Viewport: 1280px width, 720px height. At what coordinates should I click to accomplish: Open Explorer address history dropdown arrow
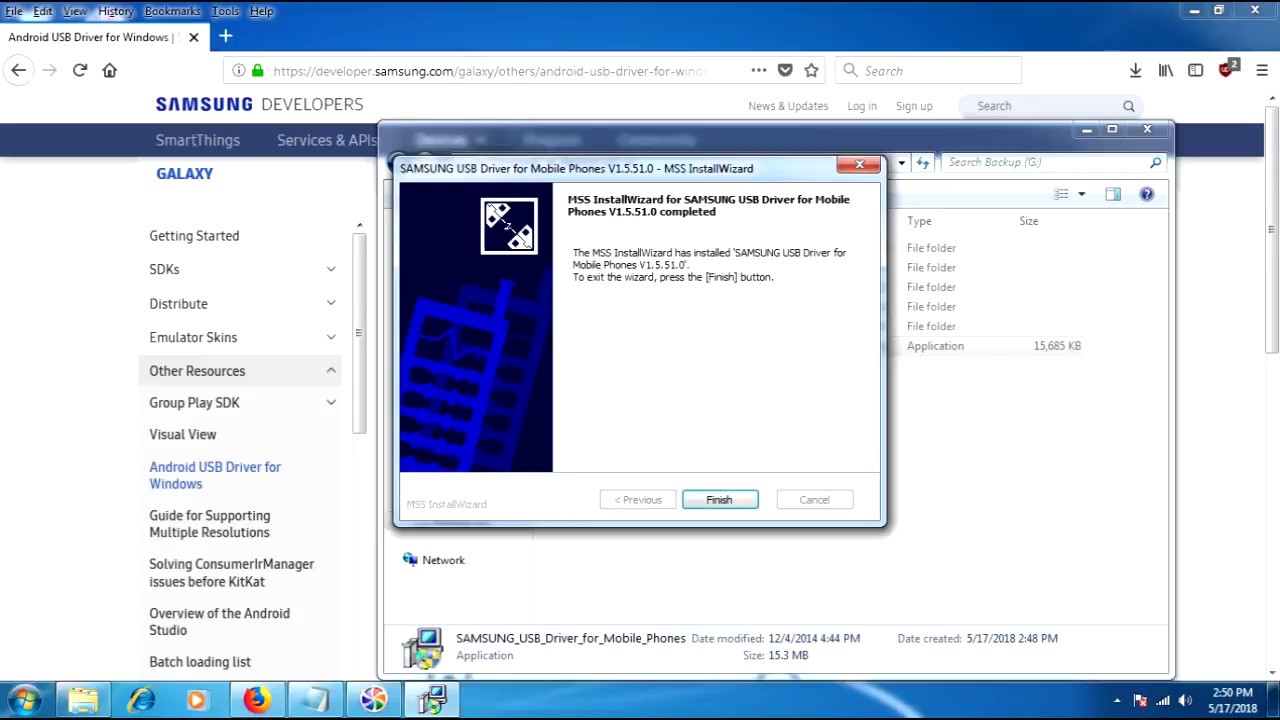point(901,162)
